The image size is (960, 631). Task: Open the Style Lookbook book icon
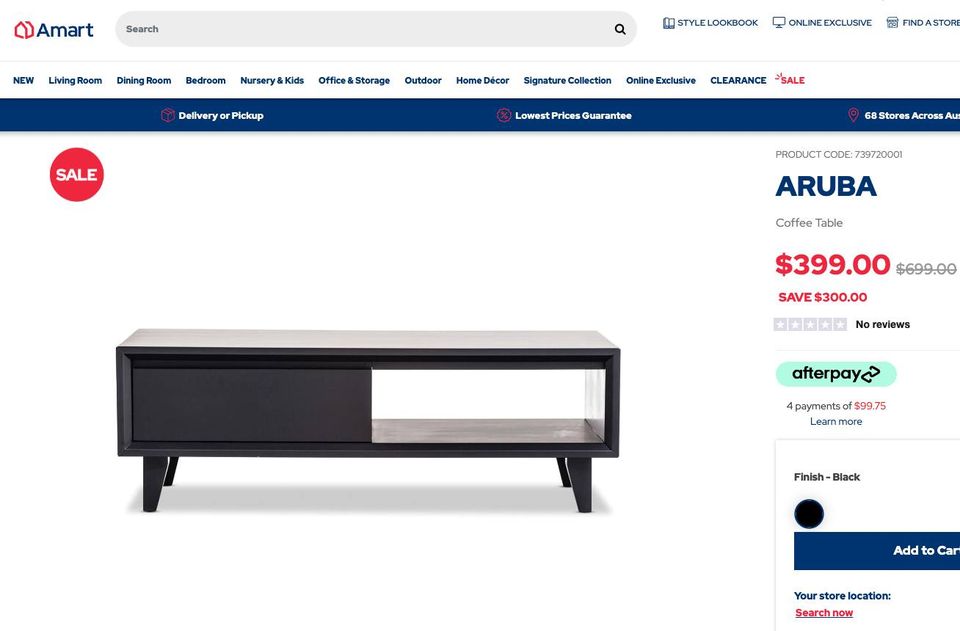[669, 23]
